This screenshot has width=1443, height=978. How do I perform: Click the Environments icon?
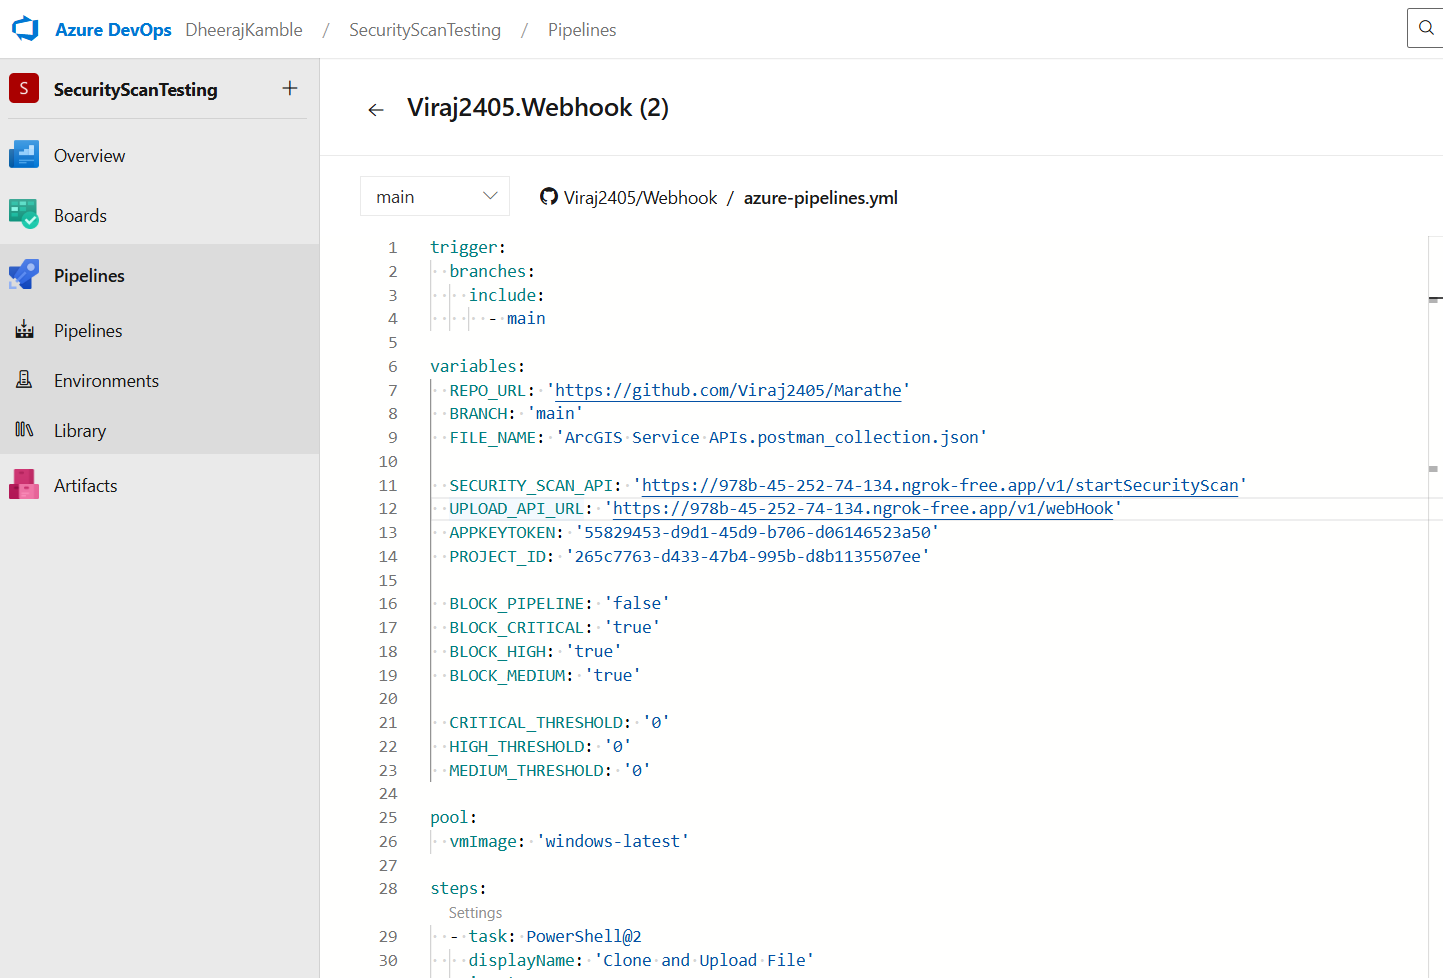25,380
